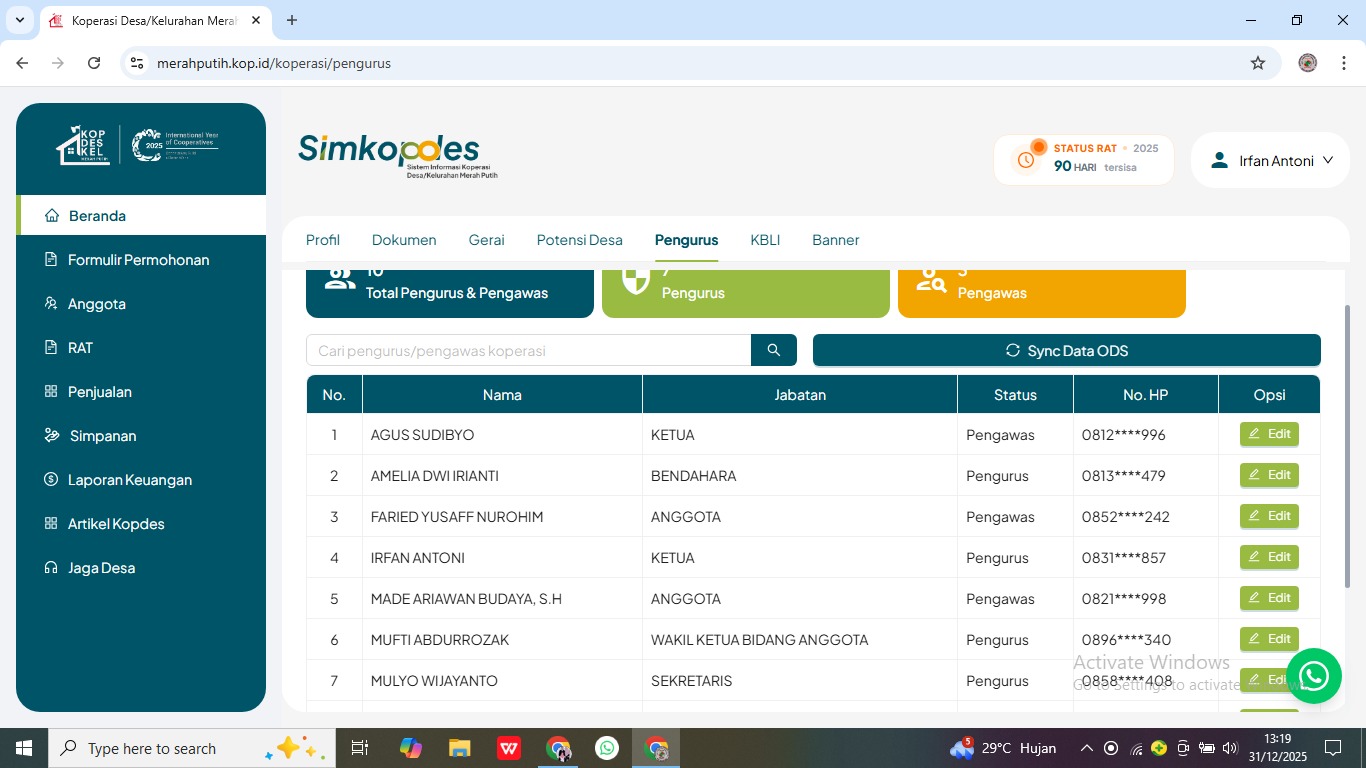
Task: Open the floating WhatsApp chat icon
Action: (1313, 676)
